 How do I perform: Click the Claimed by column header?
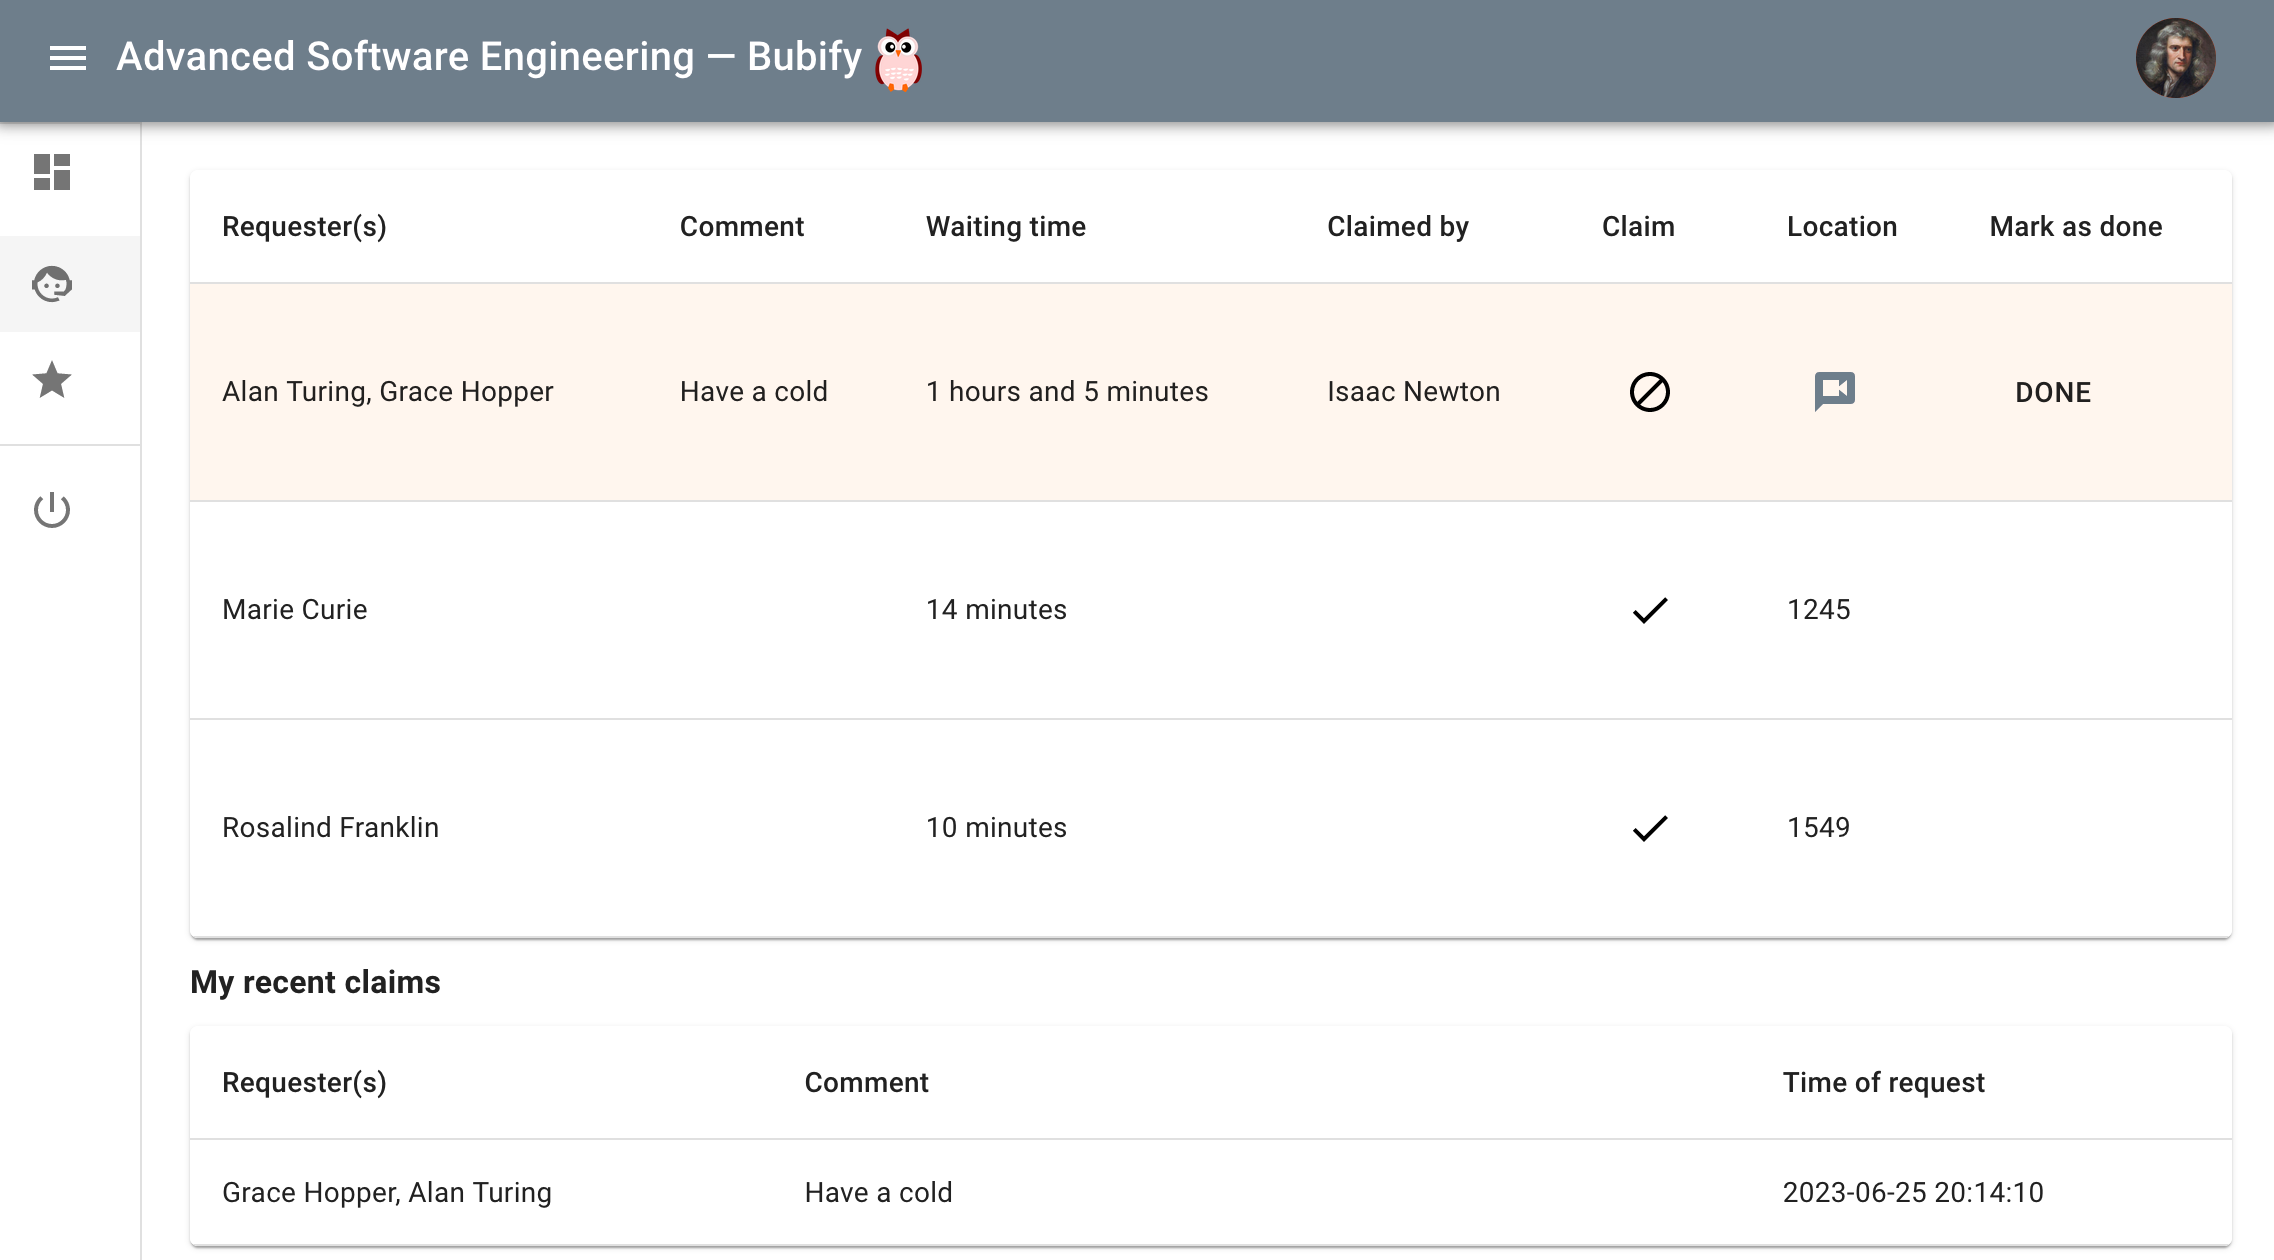point(1397,227)
